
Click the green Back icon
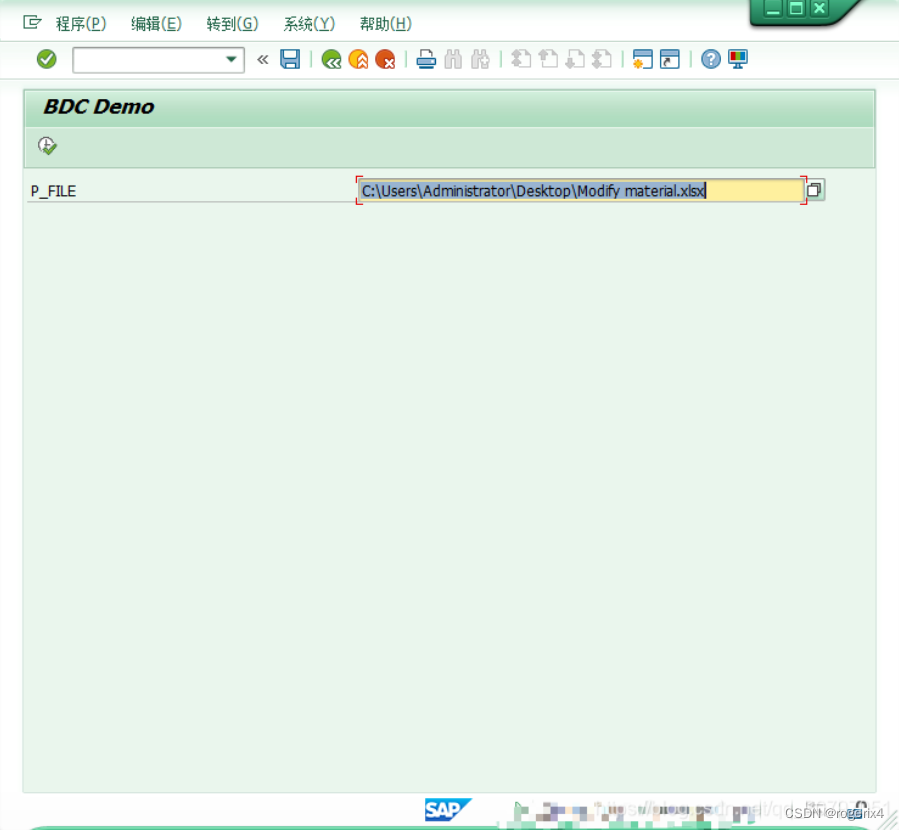click(x=331, y=59)
